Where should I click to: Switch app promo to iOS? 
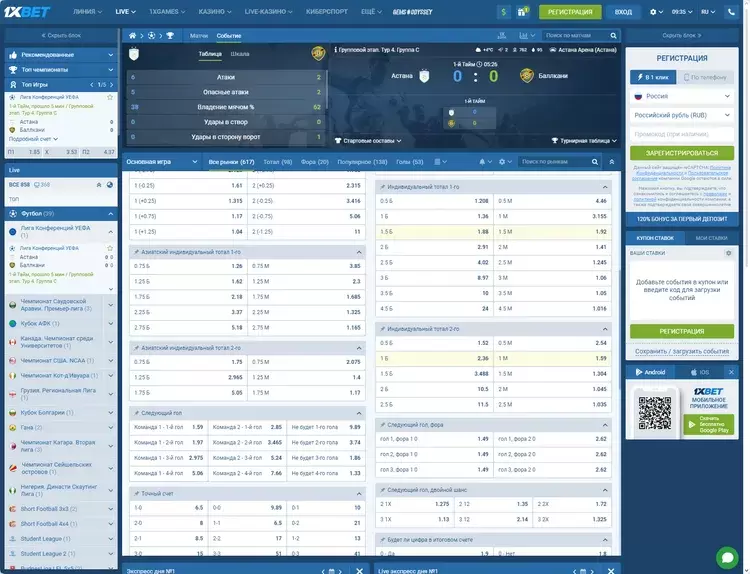point(700,372)
